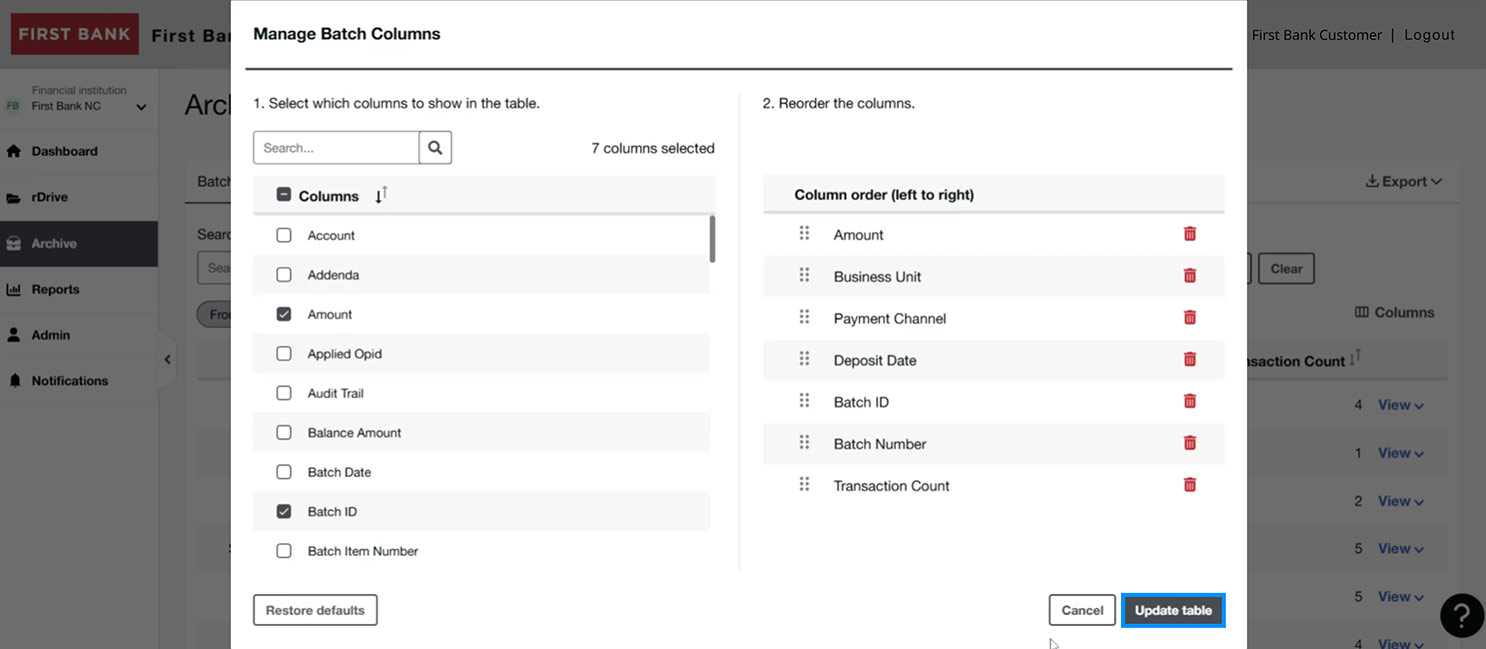Viewport: 1486px width, 649px height.
Task: Open a View dropdown in the results table
Action: (1401, 404)
